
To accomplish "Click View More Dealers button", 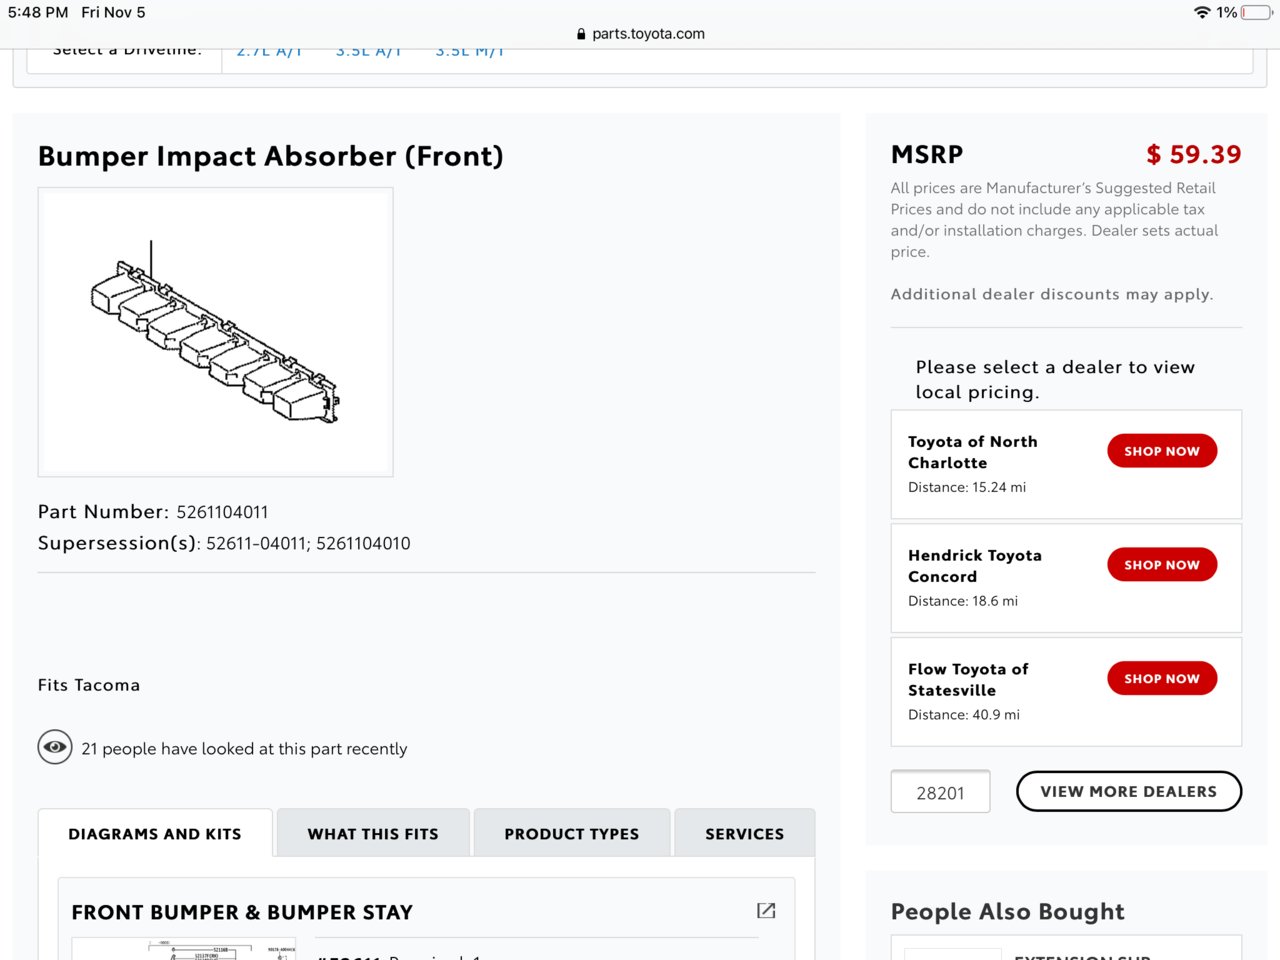I will pyautogui.click(x=1129, y=791).
